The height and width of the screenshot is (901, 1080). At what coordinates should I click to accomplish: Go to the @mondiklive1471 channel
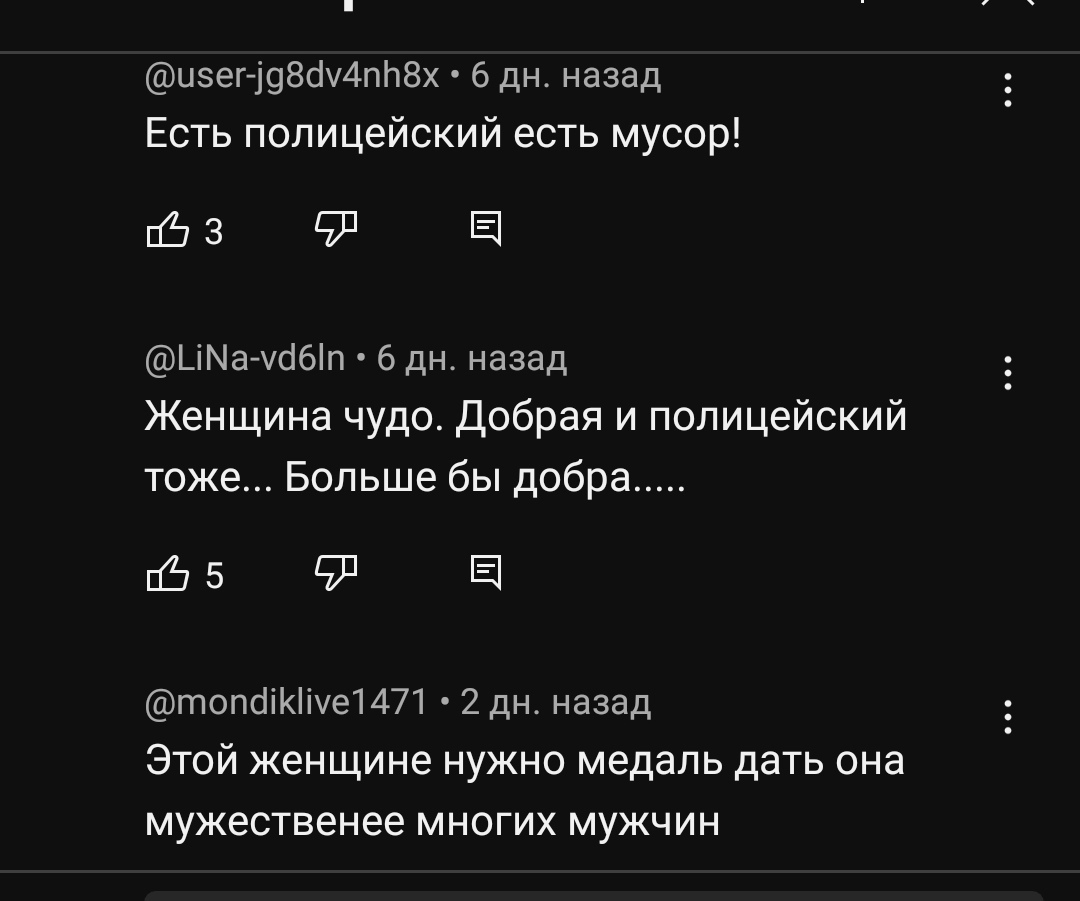pos(286,702)
